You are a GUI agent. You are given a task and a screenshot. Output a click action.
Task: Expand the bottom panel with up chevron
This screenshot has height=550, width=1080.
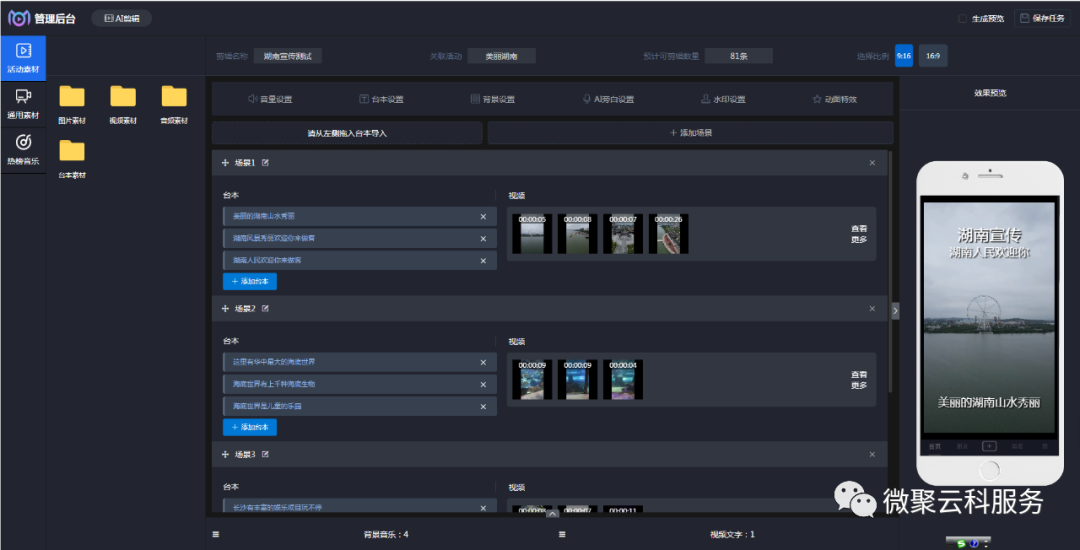[x=552, y=514]
